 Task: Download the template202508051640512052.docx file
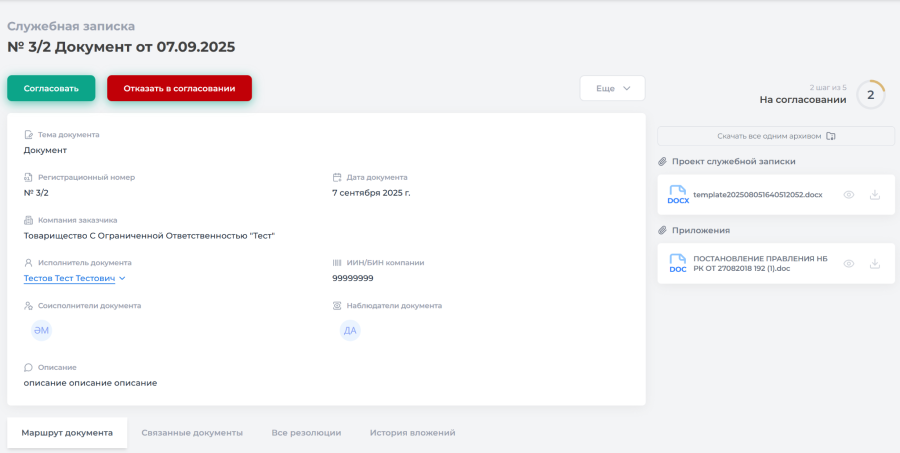[x=874, y=195]
